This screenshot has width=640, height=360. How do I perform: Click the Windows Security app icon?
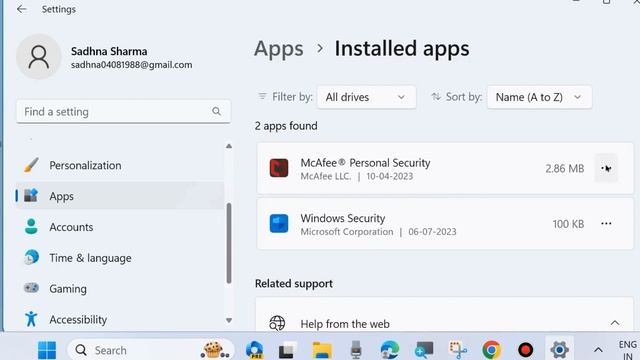click(x=279, y=224)
